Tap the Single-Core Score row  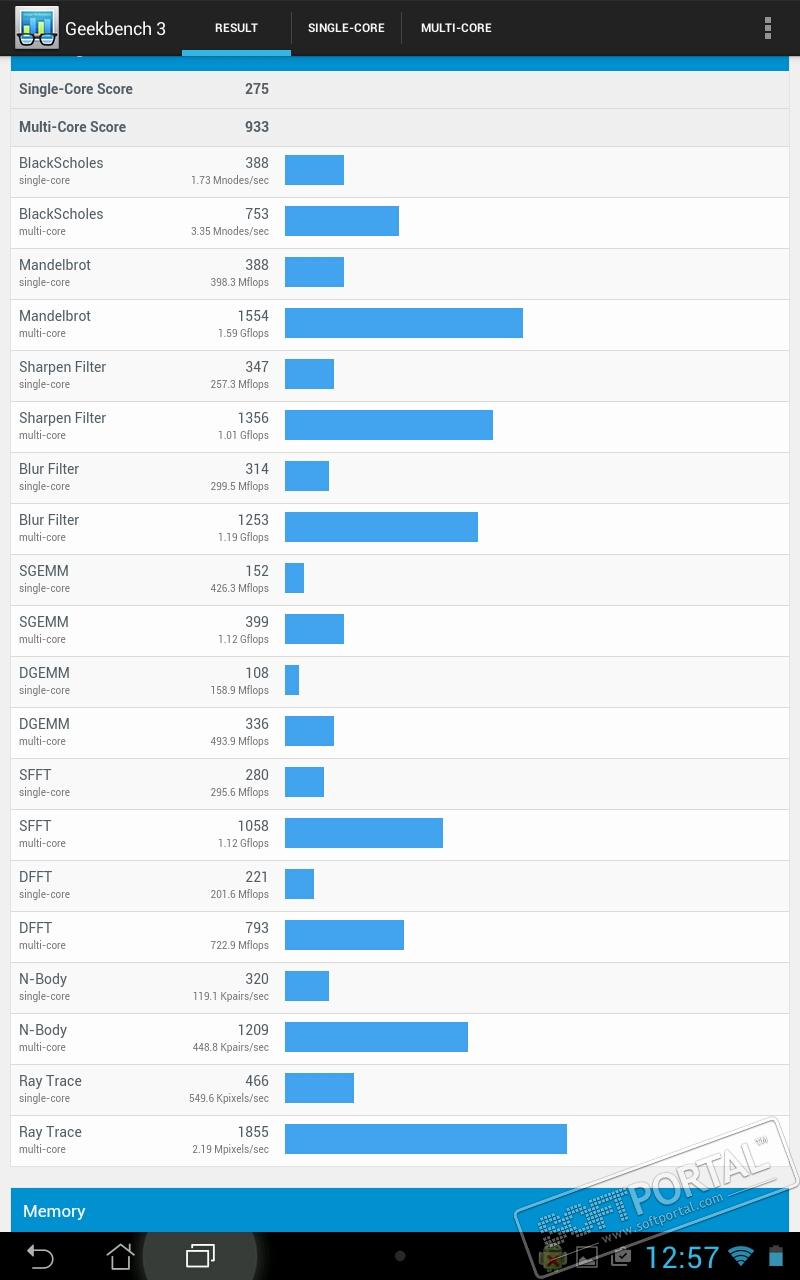(400, 89)
